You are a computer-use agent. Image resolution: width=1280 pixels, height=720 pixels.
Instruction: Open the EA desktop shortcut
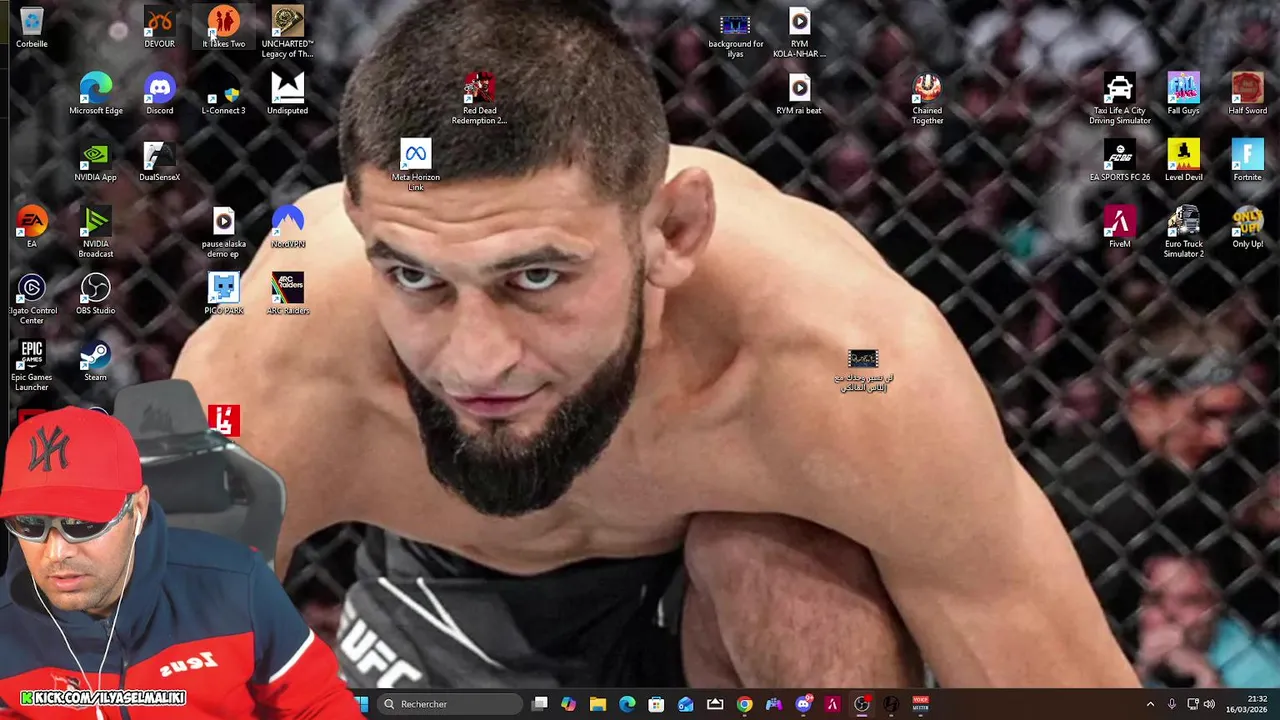(31, 227)
